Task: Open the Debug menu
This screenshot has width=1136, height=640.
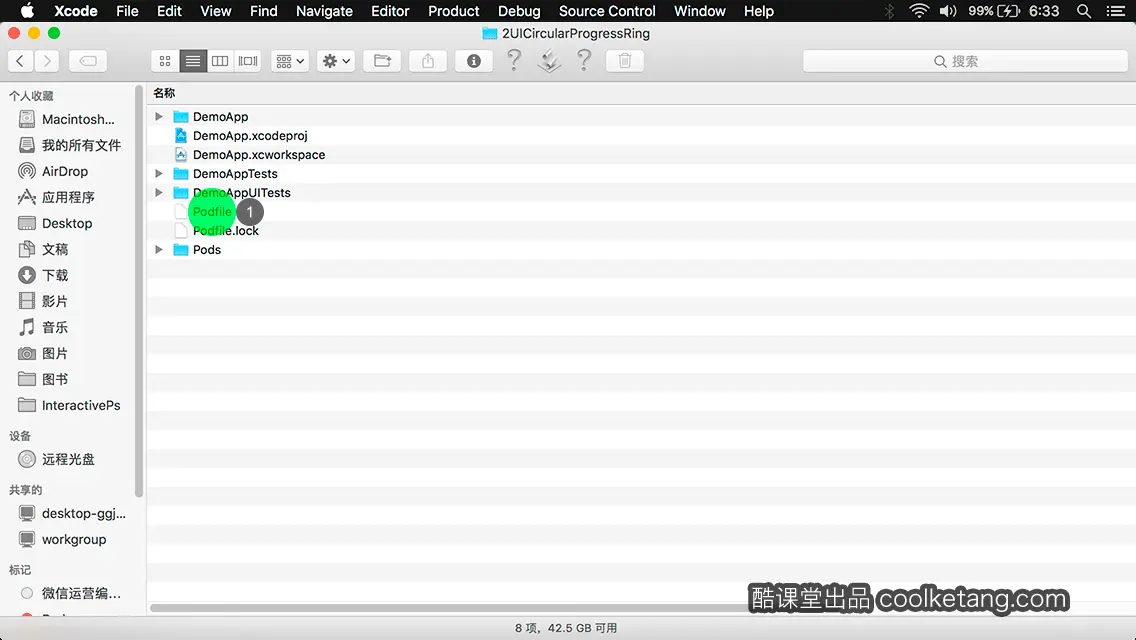Action: [x=519, y=11]
